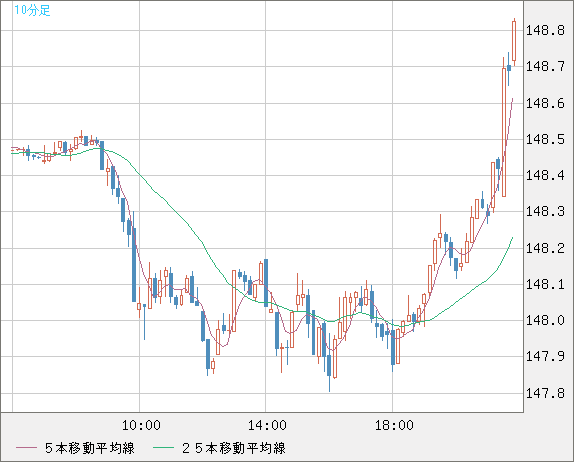The width and height of the screenshot is (574, 462).
Task: Click the 148.2 price axis label
Action: pyautogui.click(x=545, y=248)
